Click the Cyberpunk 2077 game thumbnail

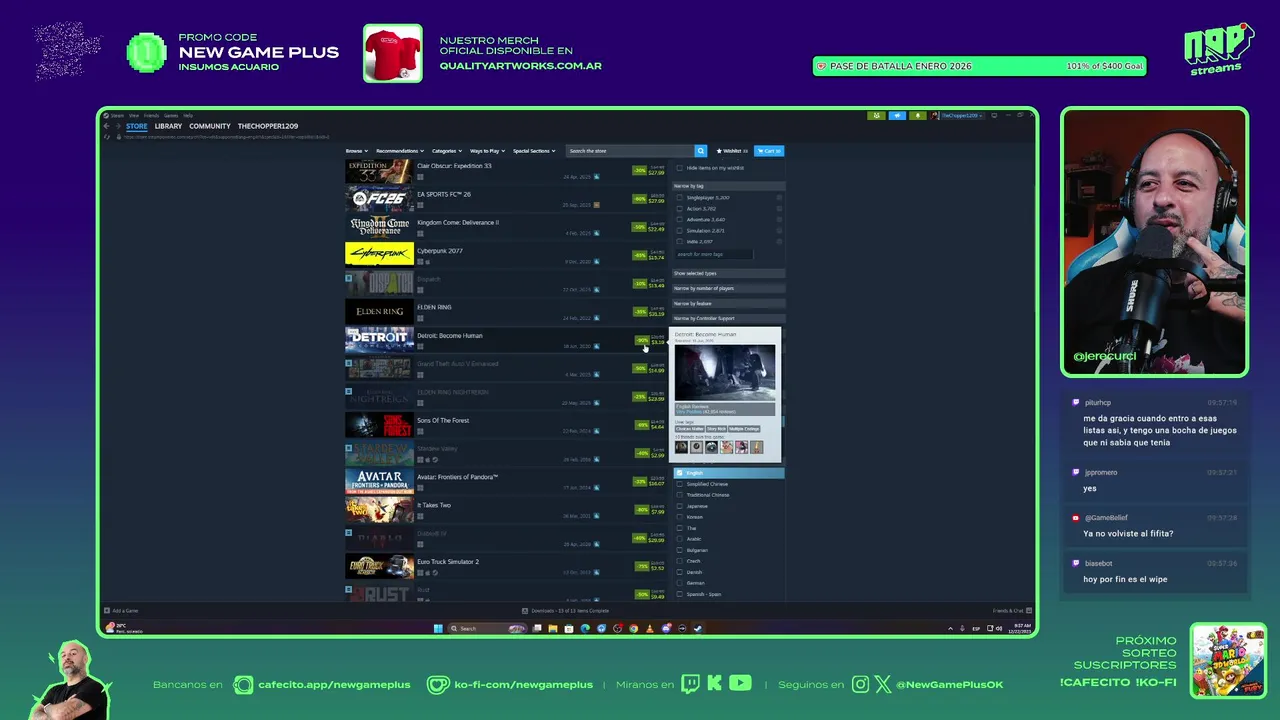379,254
